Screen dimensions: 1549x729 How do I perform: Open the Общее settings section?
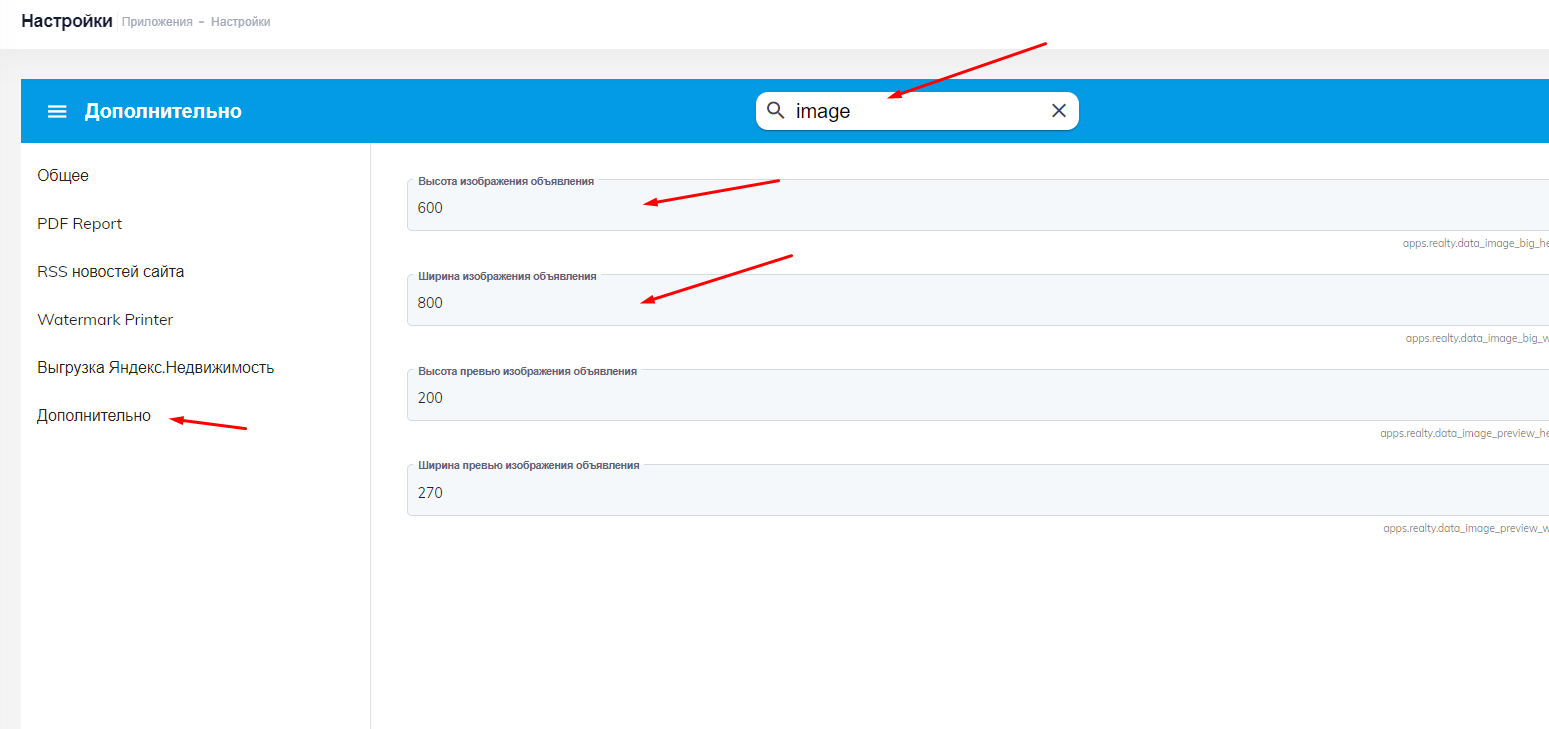click(x=63, y=176)
